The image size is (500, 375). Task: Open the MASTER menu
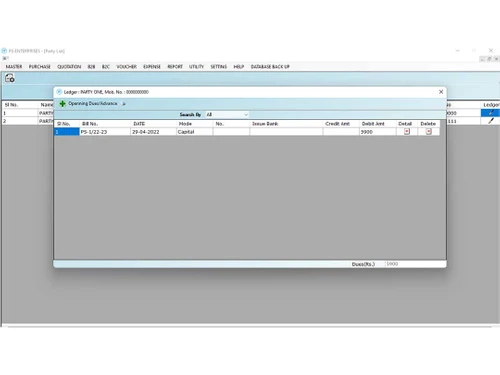[14, 67]
